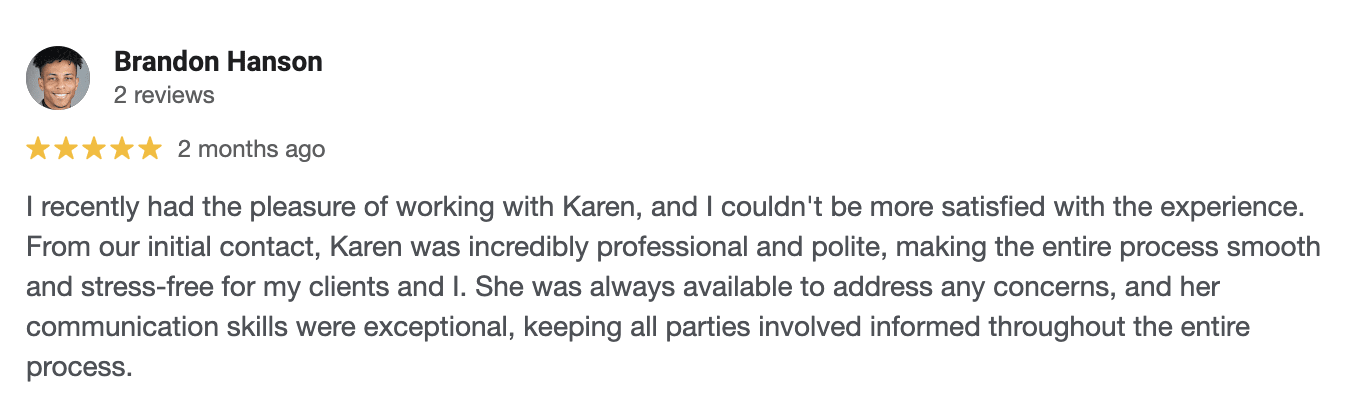The image size is (1368, 412).
Task: Click the word "stress-free" in the review
Action: pos(133,287)
